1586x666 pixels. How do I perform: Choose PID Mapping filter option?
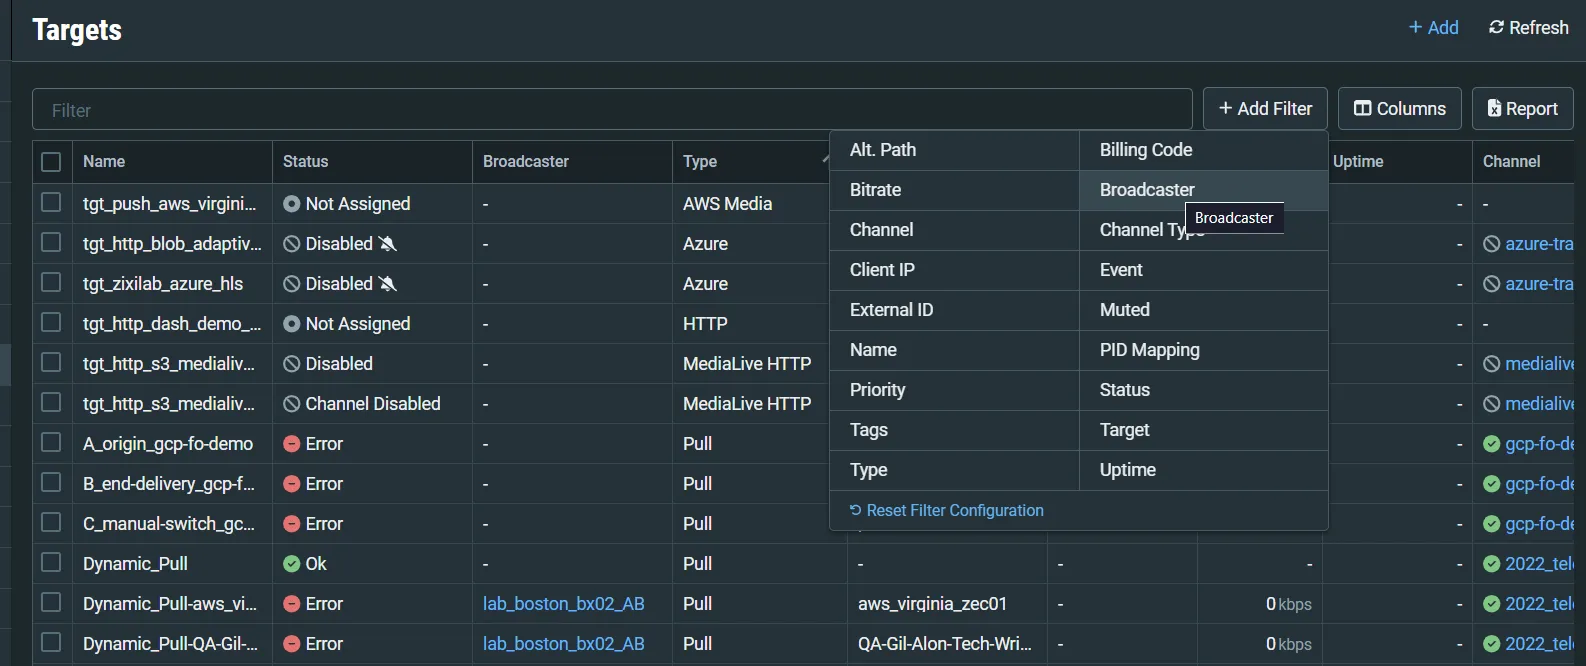tap(1204, 350)
